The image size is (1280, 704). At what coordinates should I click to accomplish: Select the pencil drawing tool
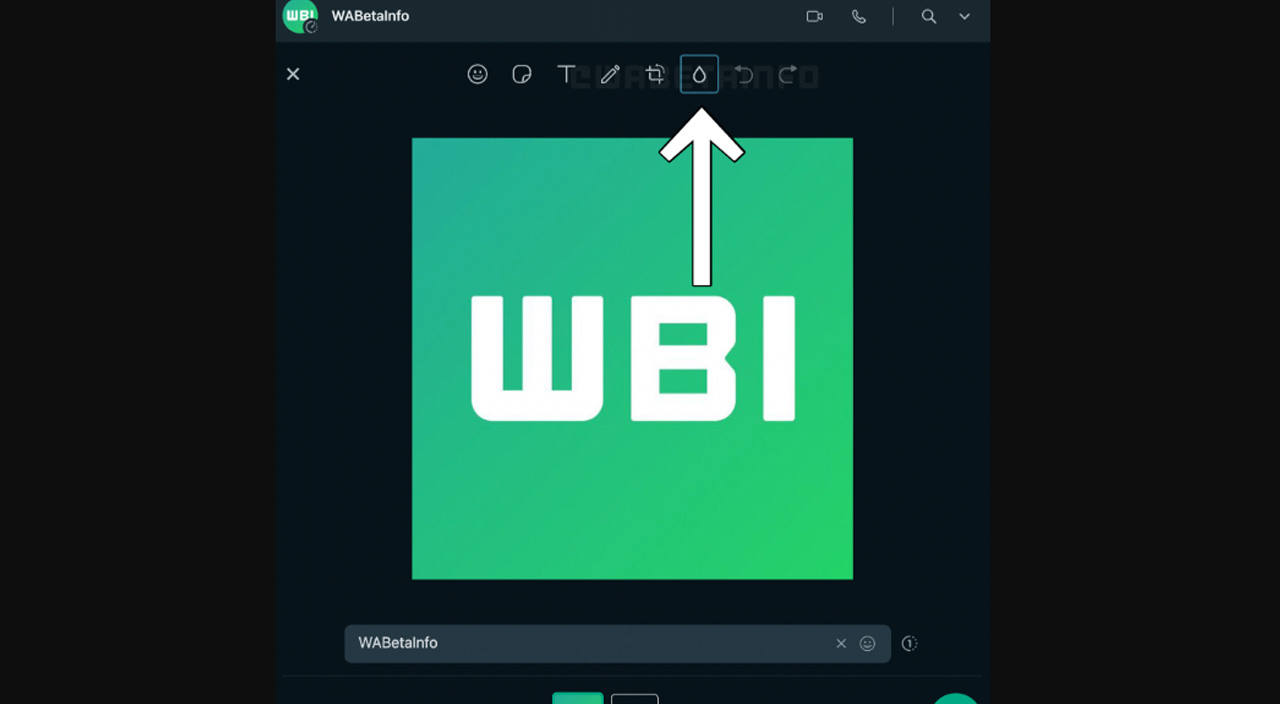click(609, 73)
